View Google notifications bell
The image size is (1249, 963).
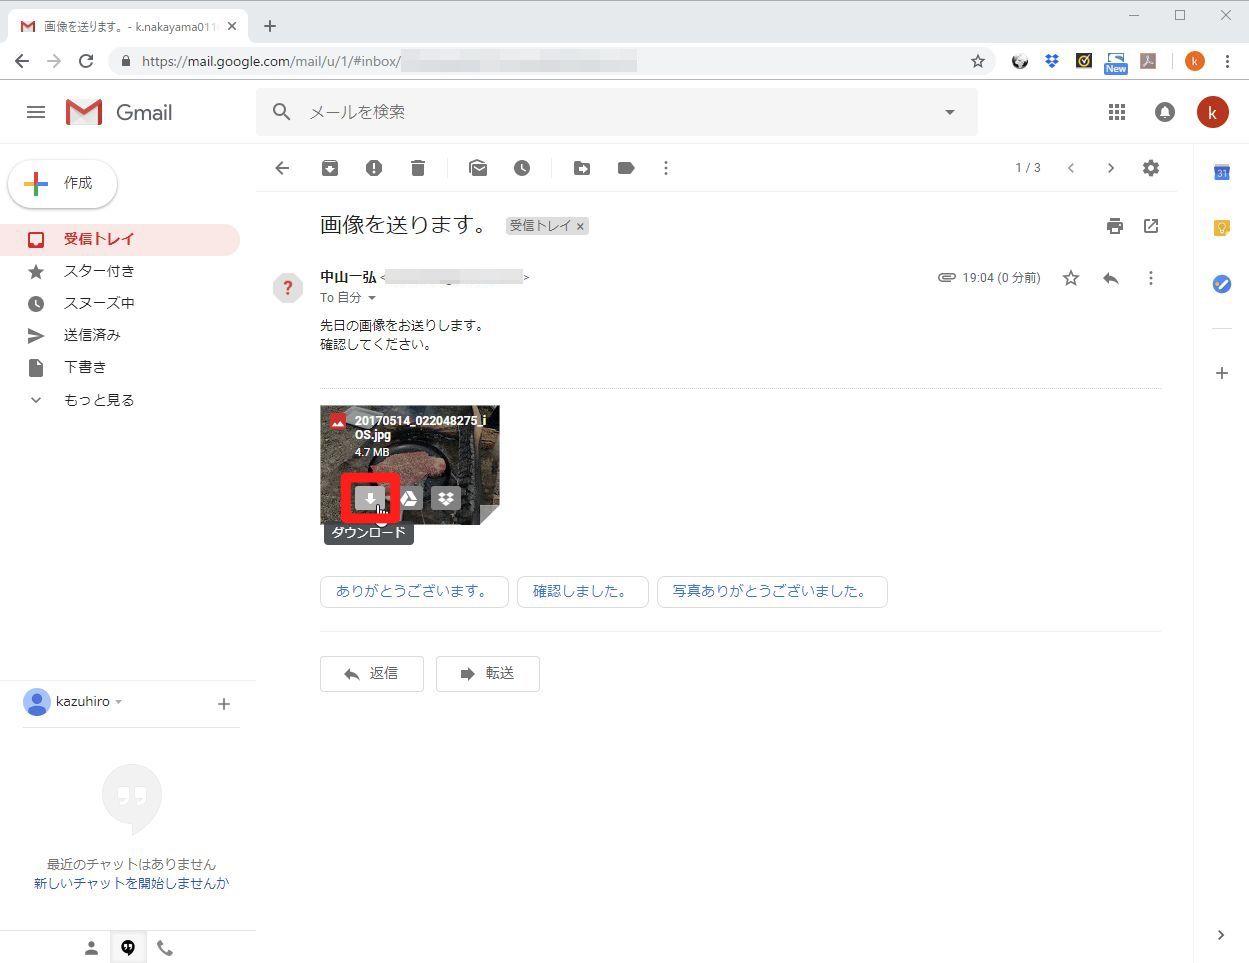click(1165, 112)
